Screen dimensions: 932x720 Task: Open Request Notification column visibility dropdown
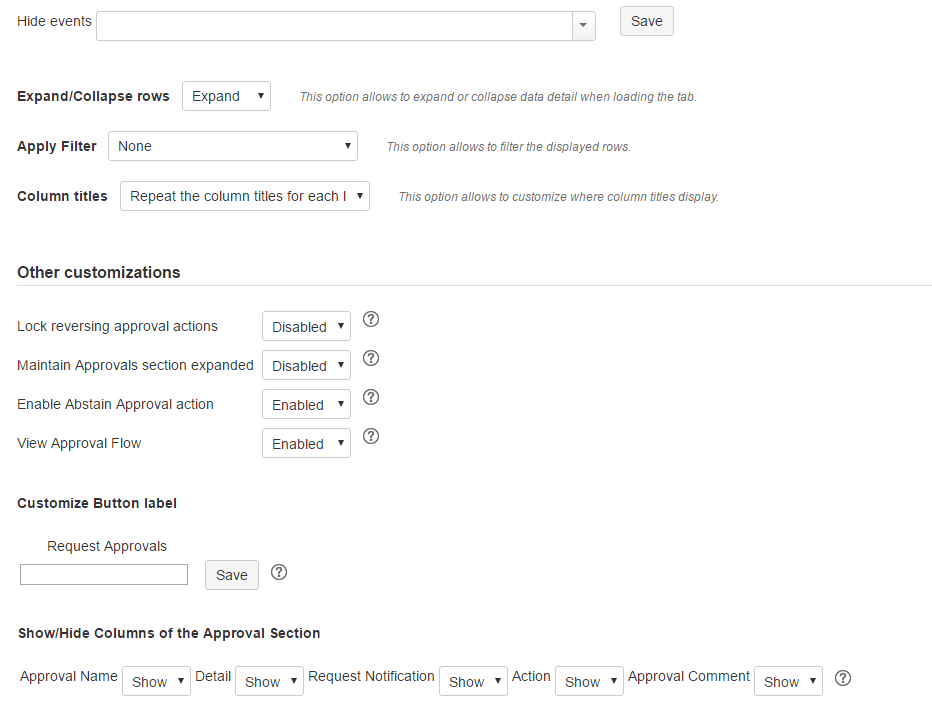(473, 681)
